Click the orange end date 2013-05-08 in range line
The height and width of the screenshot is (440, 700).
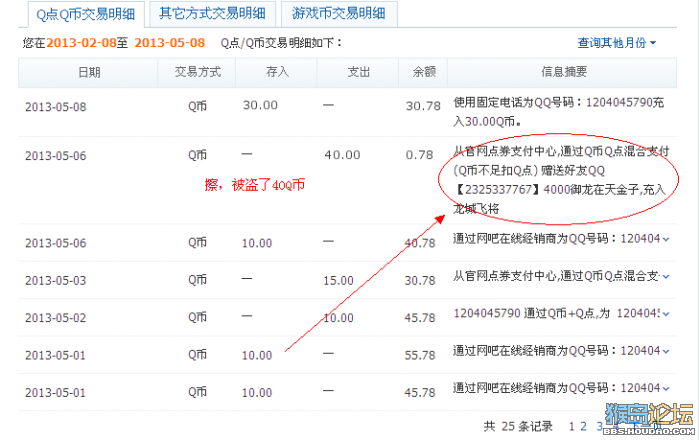coord(170,43)
